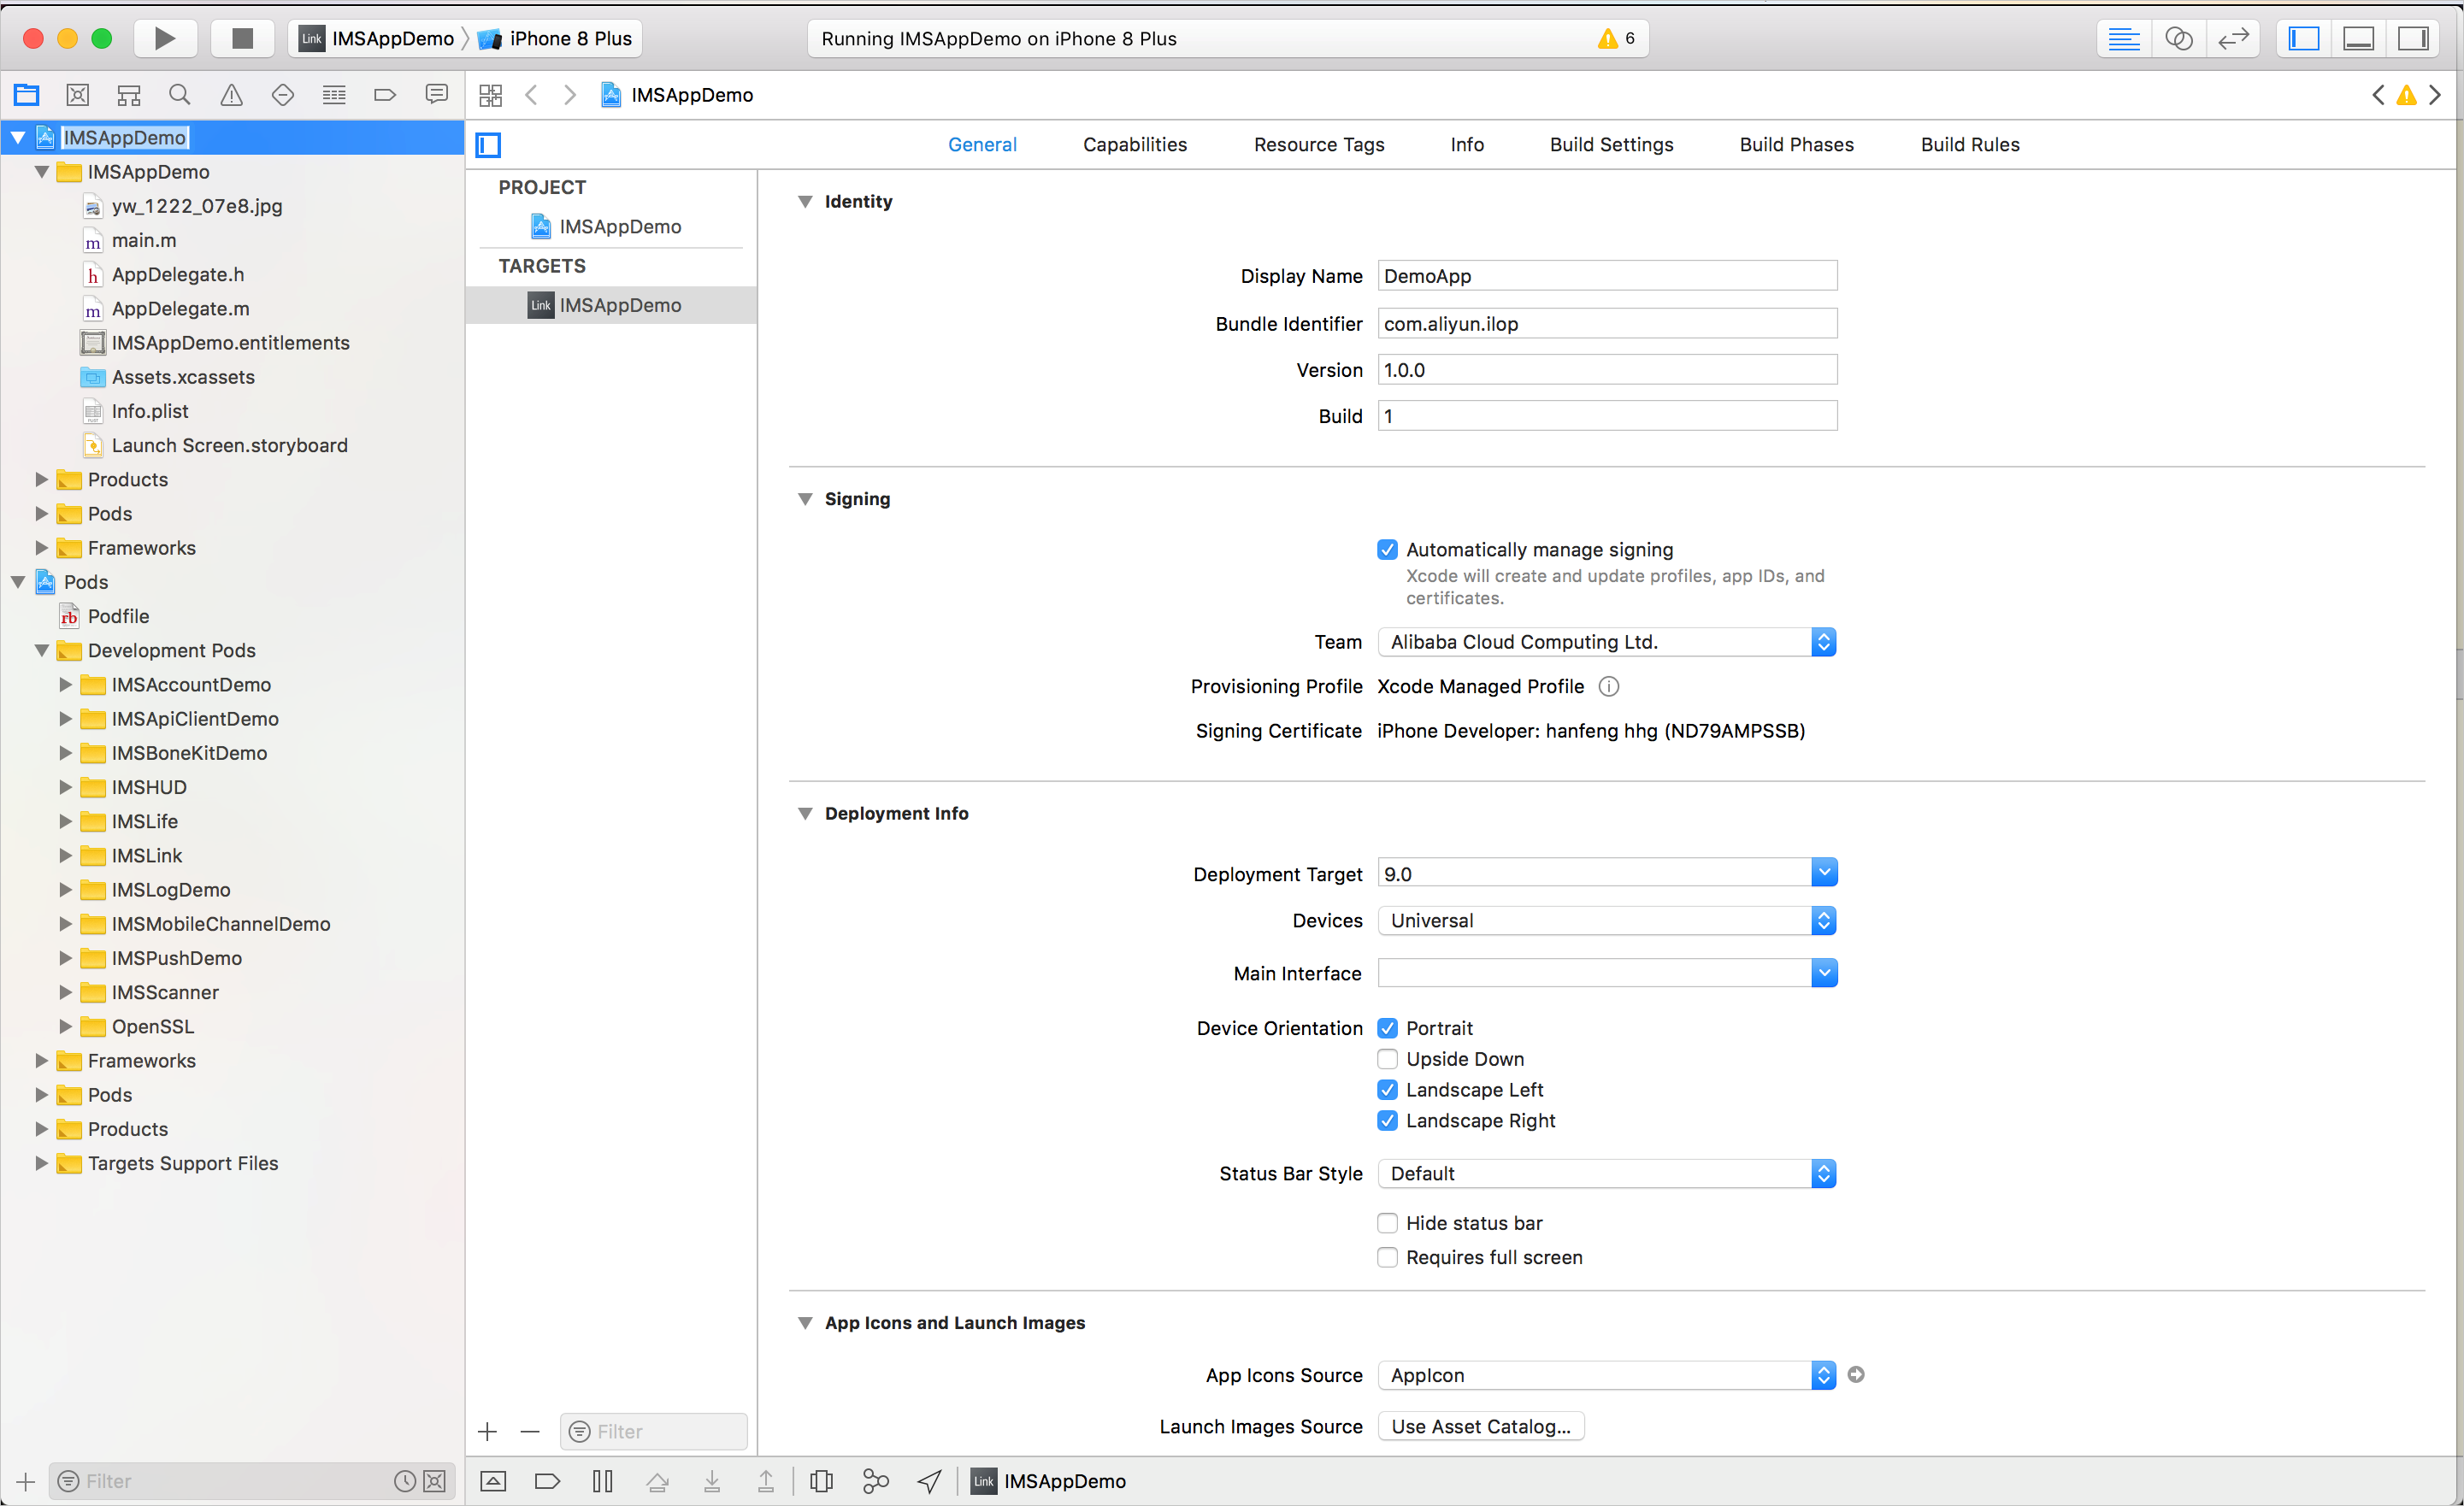This screenshot has height=1506, width=2464.
Task: Click the Bundle Identifier field
Action: tap(1607, 323)
